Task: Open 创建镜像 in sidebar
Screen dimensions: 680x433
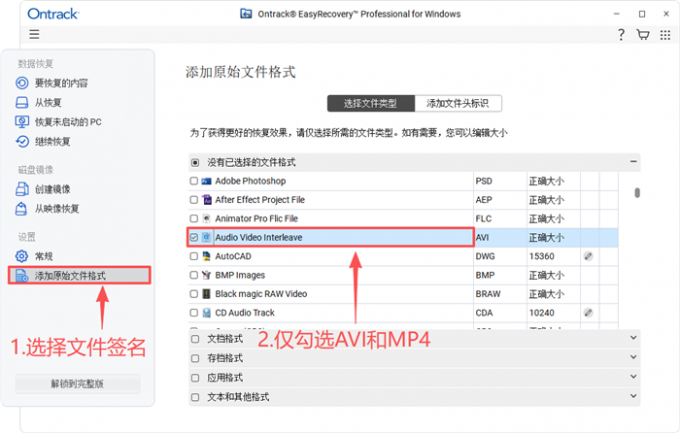Action: (x=52, y=189)
